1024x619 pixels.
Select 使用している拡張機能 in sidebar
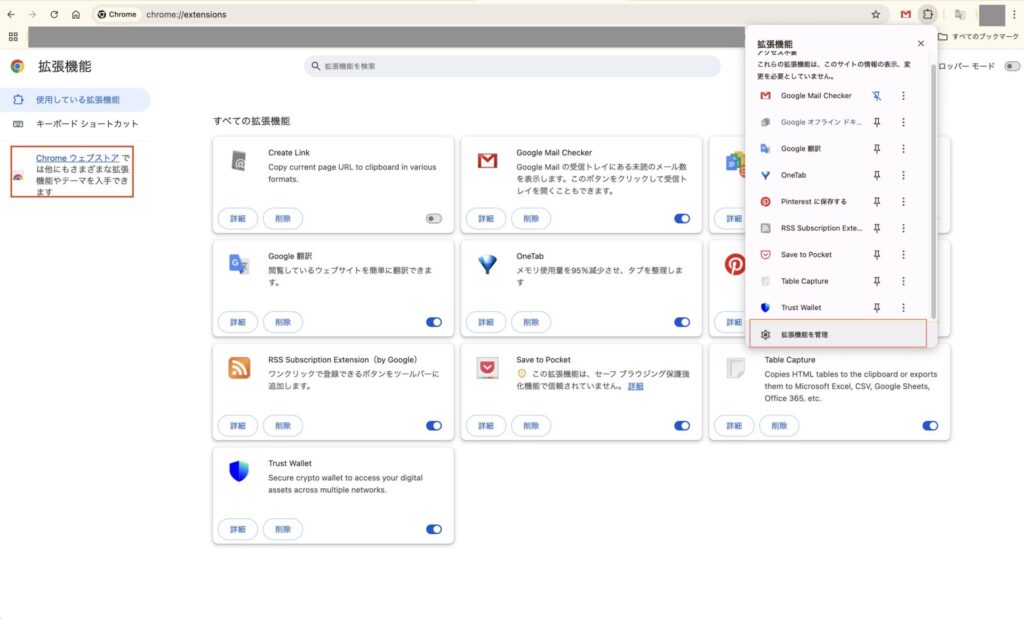[x=75, y=100]
